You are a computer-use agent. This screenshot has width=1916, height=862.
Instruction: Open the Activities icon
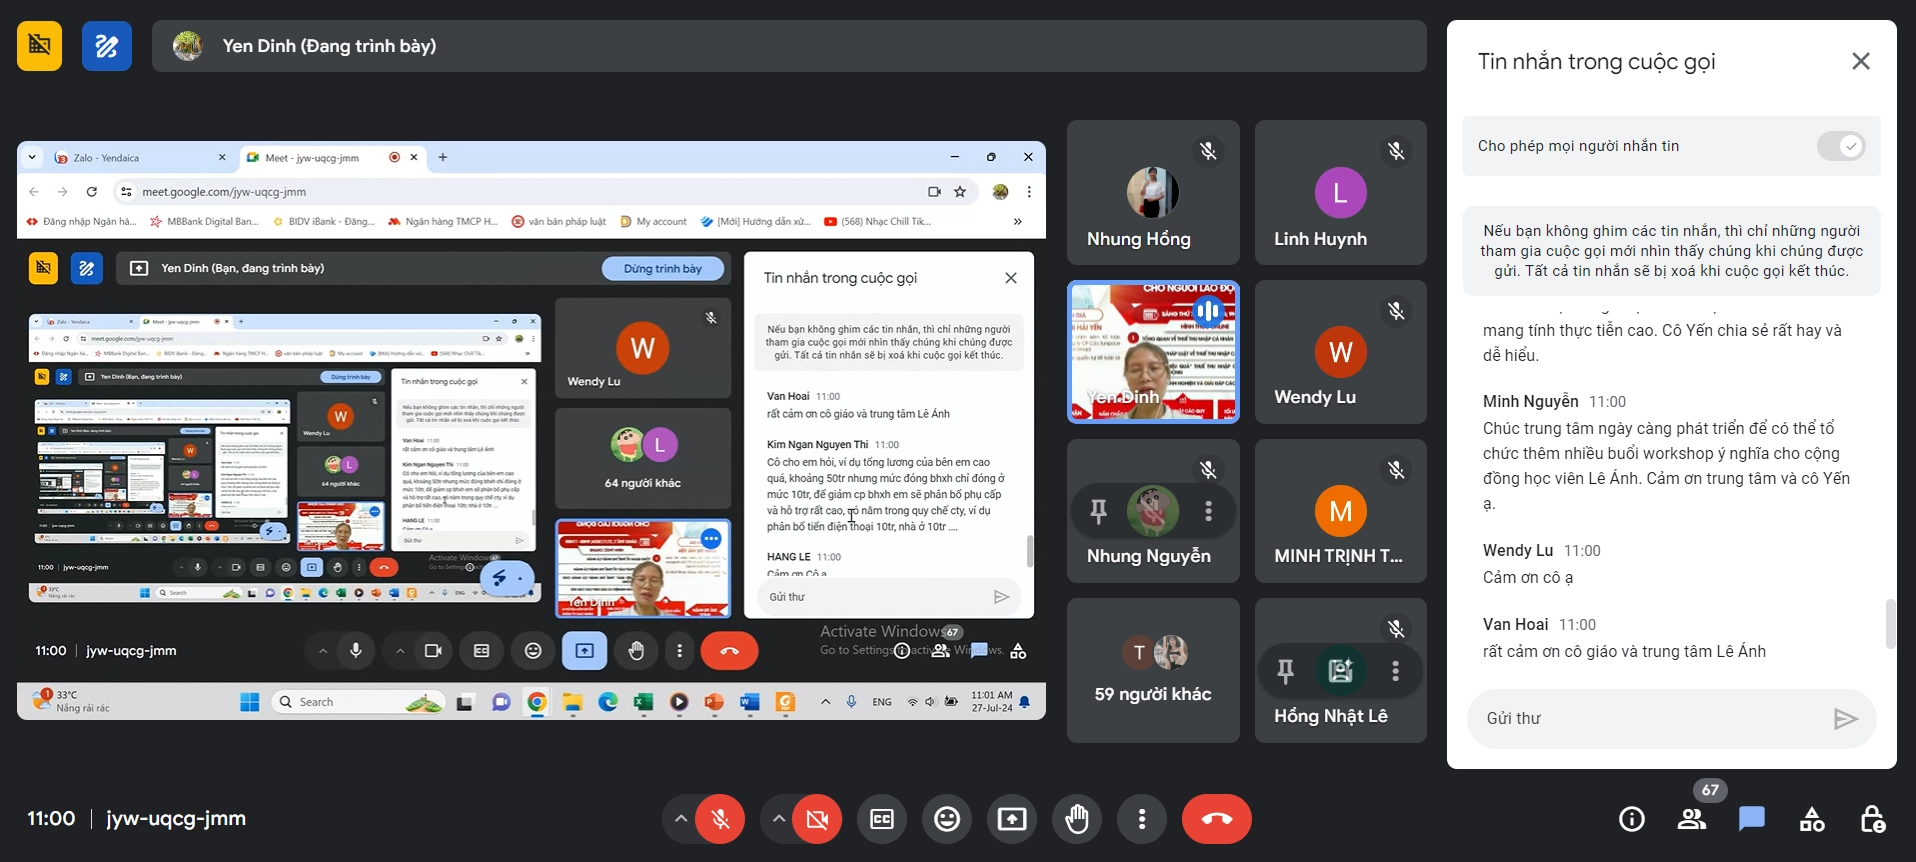[1812, 820]
